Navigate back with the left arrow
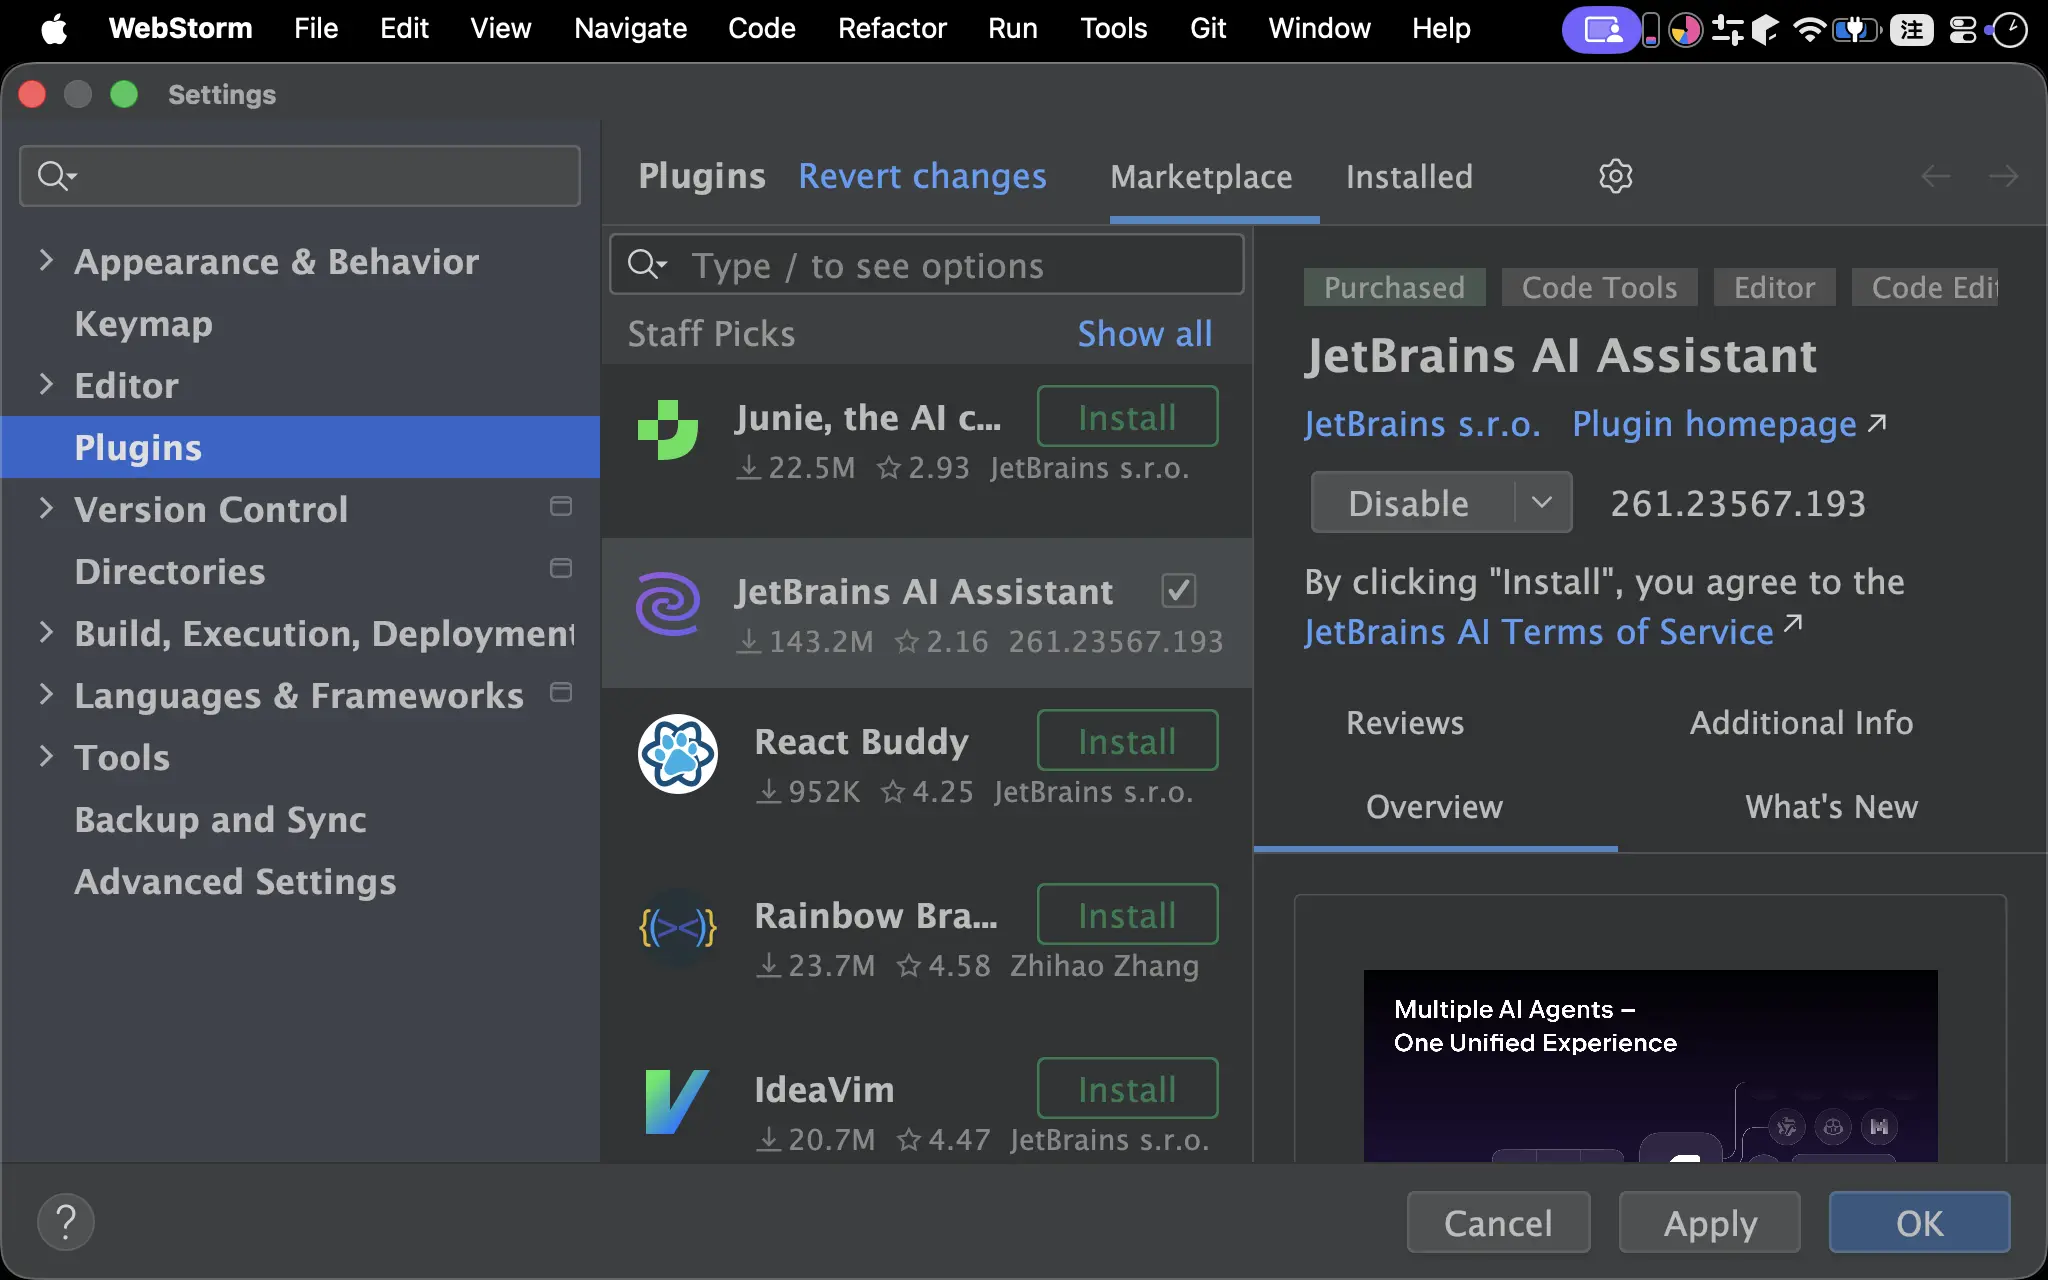 (x=1936, y=177)
